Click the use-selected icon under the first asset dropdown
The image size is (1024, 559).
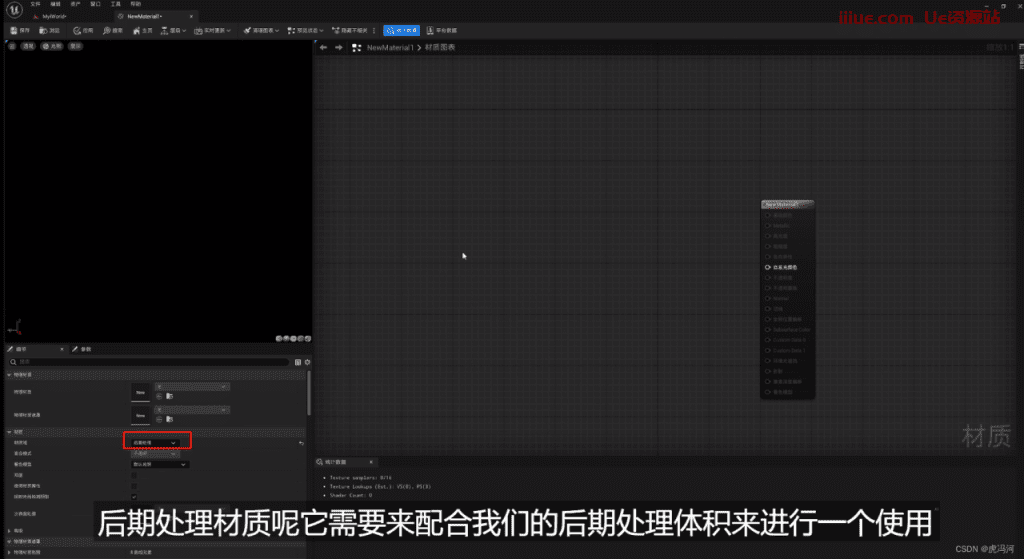coord(159,396)
